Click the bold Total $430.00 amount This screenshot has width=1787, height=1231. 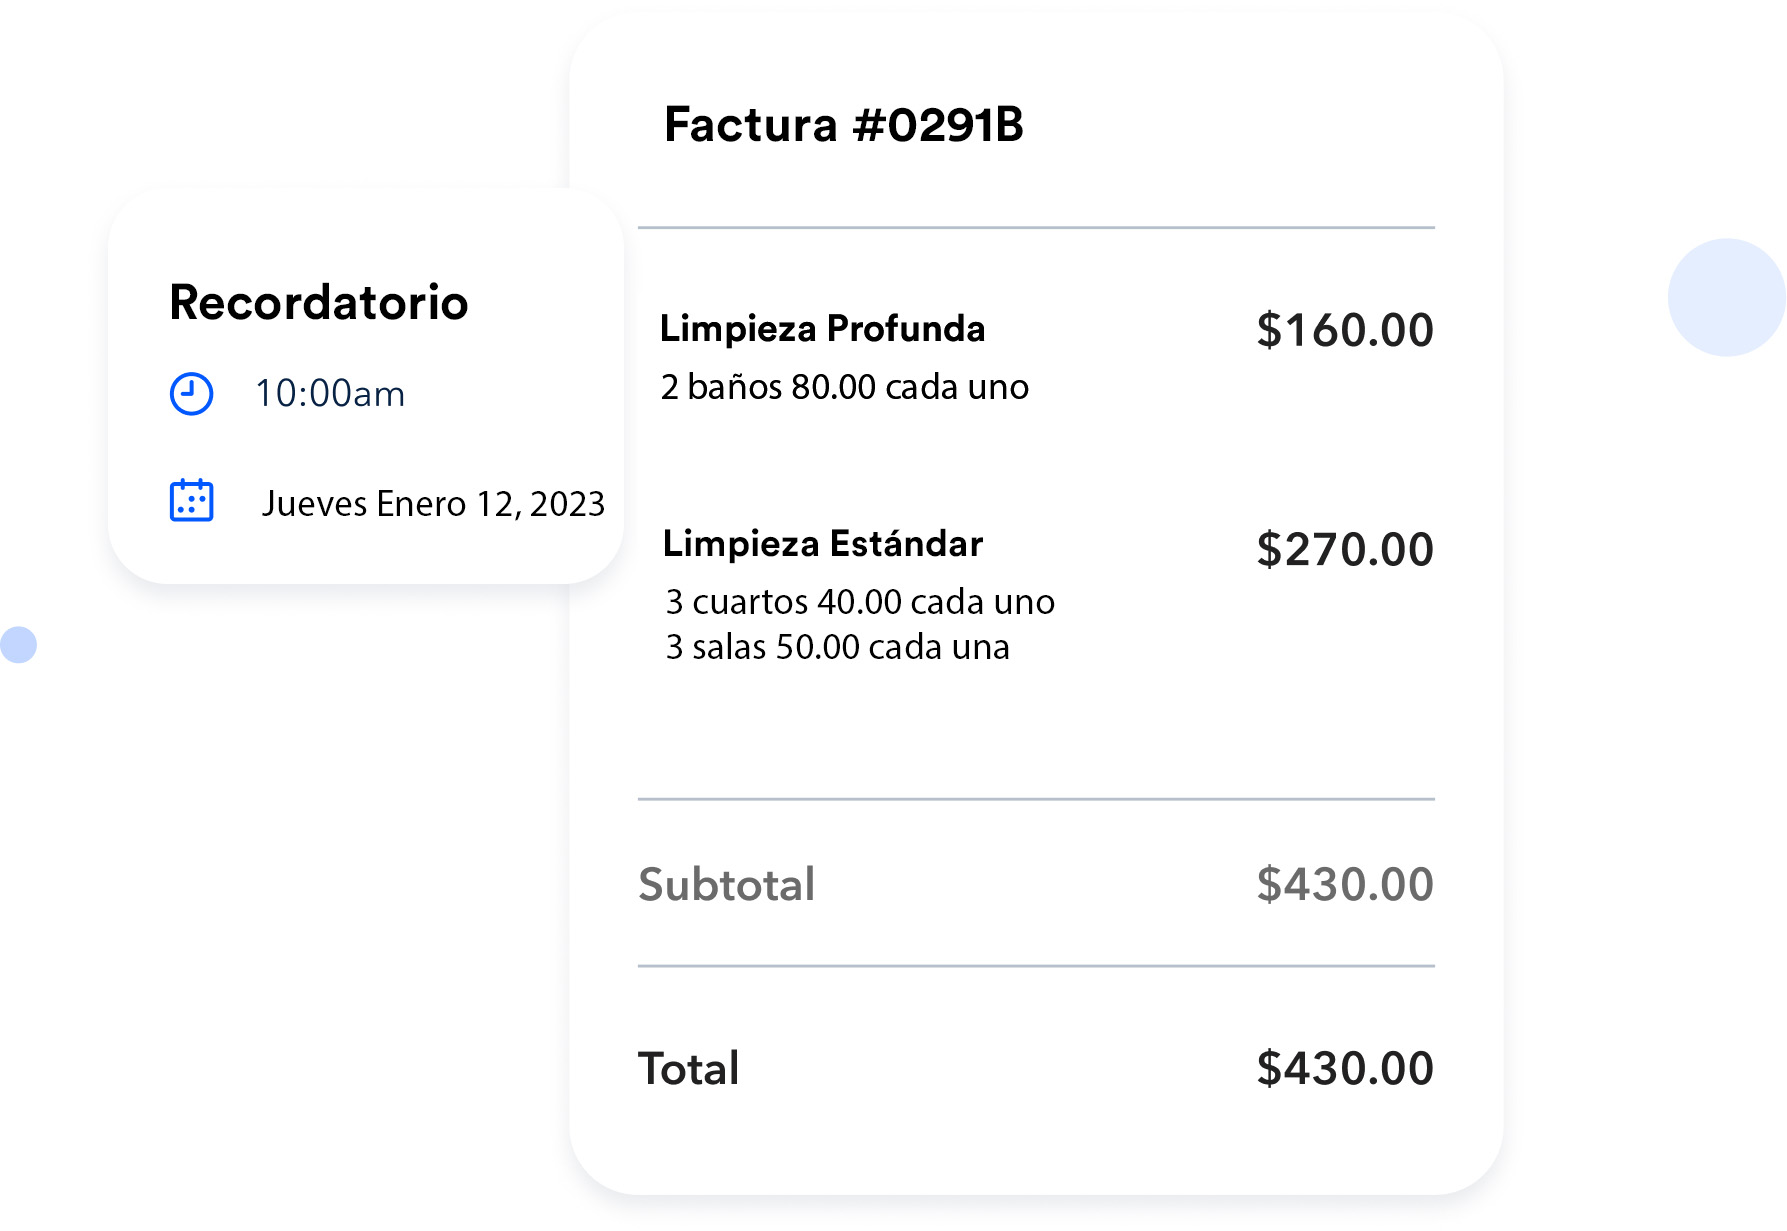tap(1344, 1068)
